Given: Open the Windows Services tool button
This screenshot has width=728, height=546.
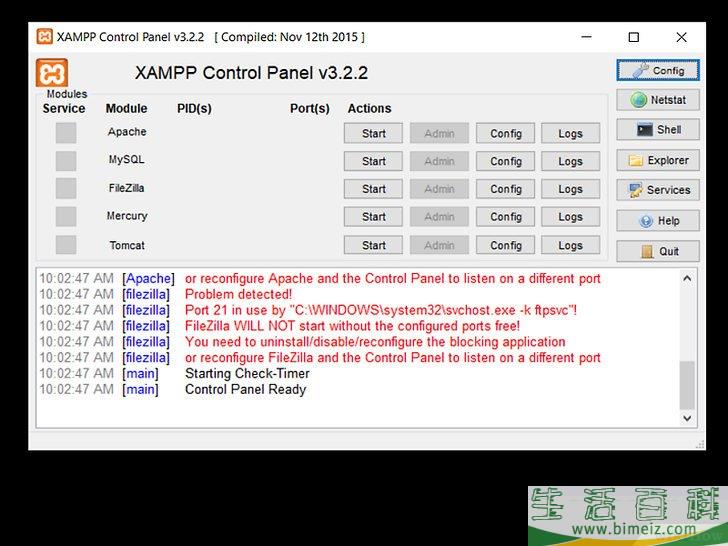Looking at the screenshot, I should (x=657, y=190).
